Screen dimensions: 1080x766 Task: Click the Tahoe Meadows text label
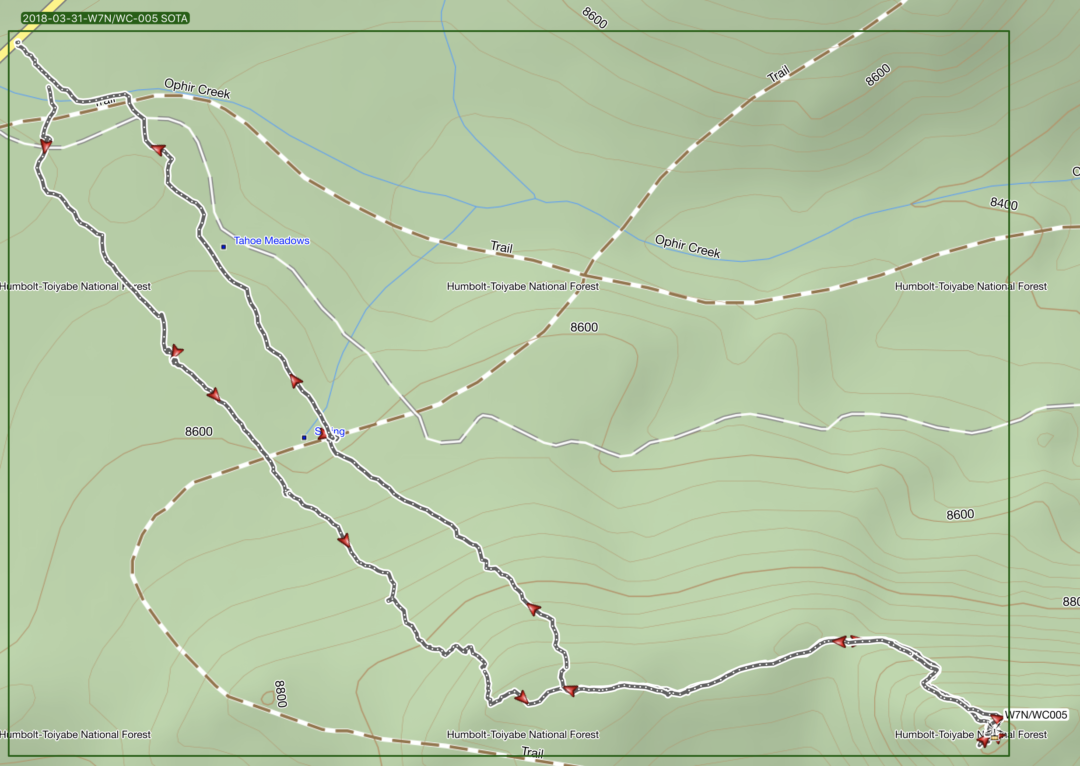(271, 241)
